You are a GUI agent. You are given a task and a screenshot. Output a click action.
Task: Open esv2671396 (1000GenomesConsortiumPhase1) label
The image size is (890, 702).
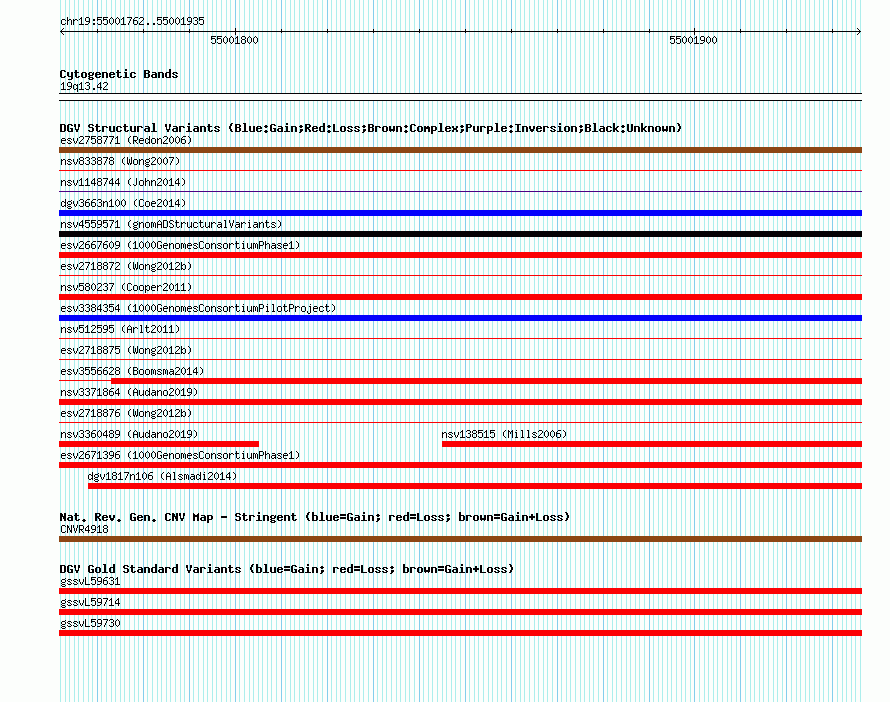tap(180, 455)
